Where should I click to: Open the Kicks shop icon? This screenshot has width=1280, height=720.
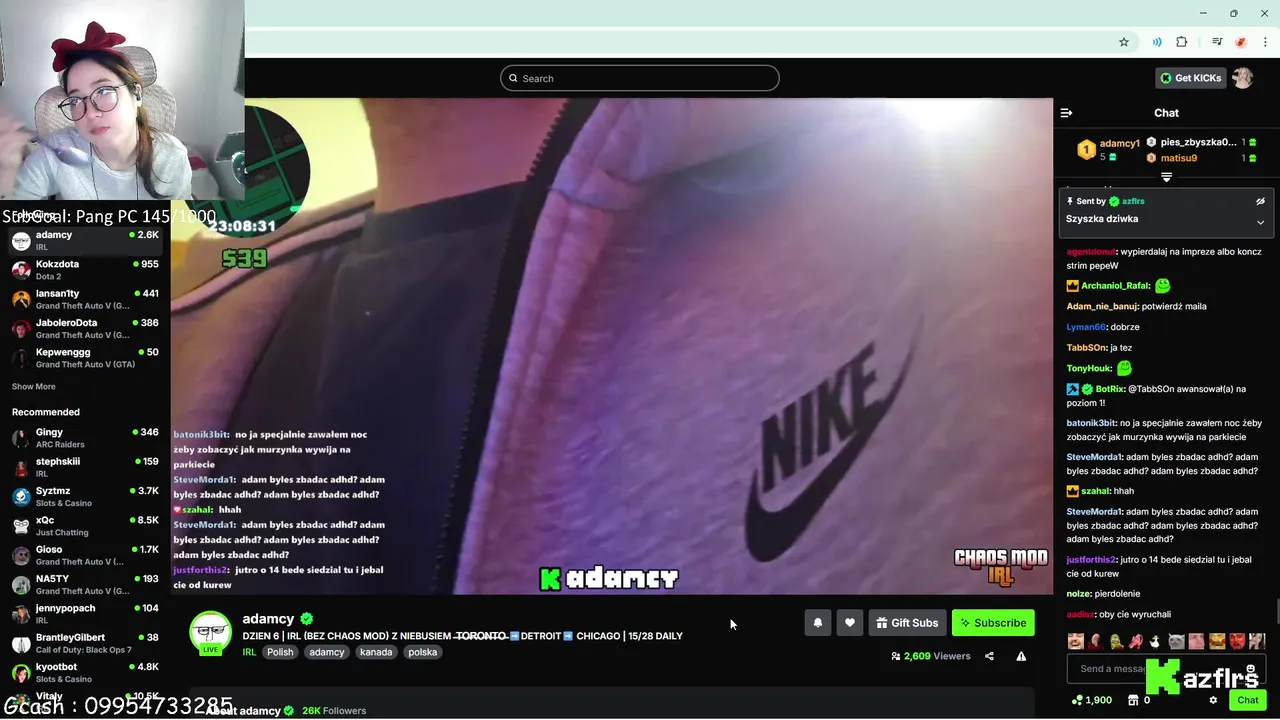point(1133,700)
